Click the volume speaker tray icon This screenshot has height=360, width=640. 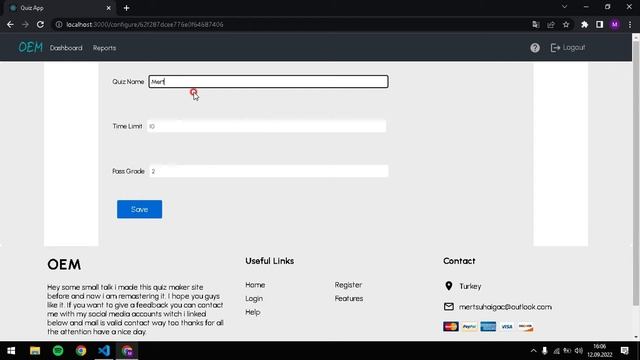(x=578, y=351)
